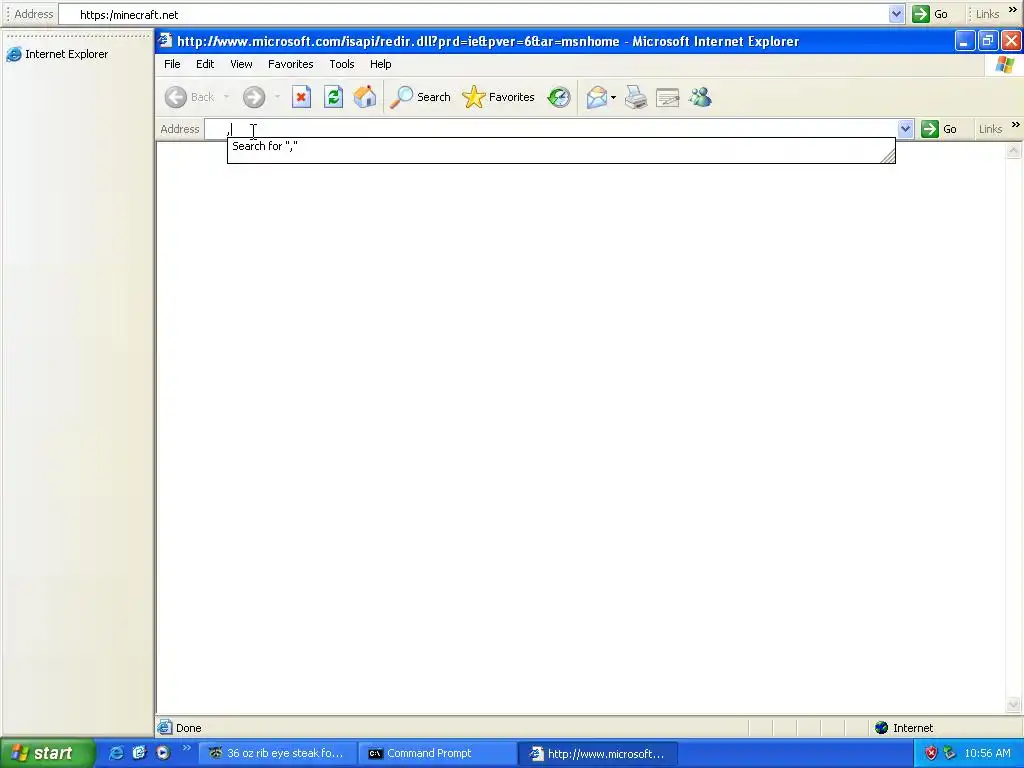Switch to the Command Prompt taskbar window
Image resolution: width=1024 pixels, height=768 pixels.
coord(437,754)
